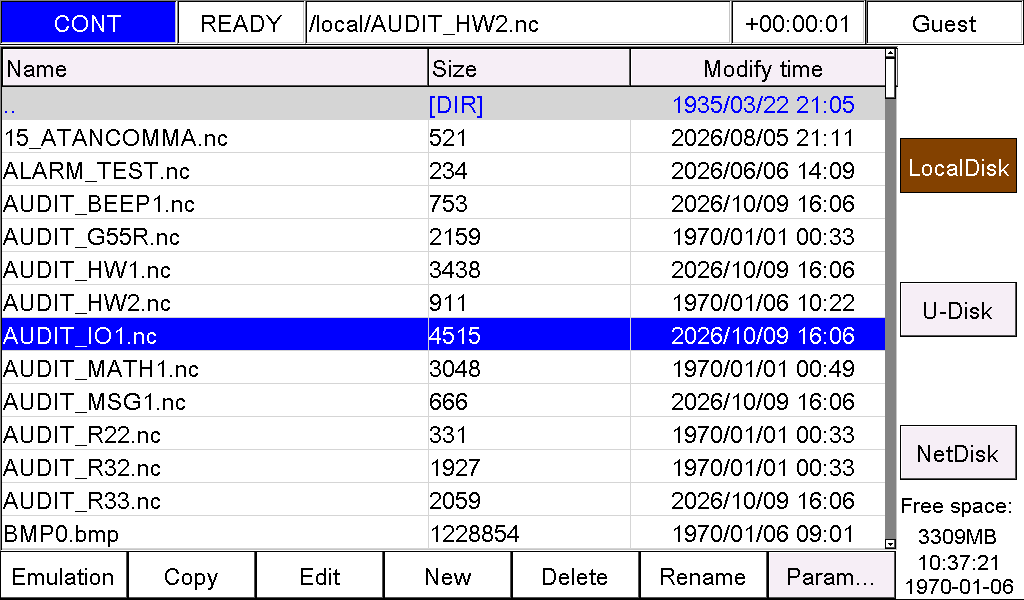Click the Guest user field

(x=944, y=23)
